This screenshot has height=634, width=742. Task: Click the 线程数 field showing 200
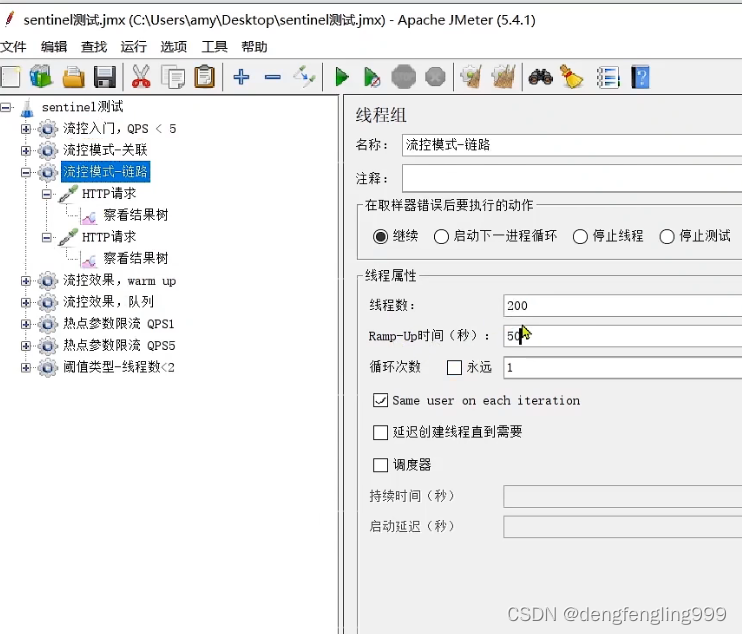(622, 305)
